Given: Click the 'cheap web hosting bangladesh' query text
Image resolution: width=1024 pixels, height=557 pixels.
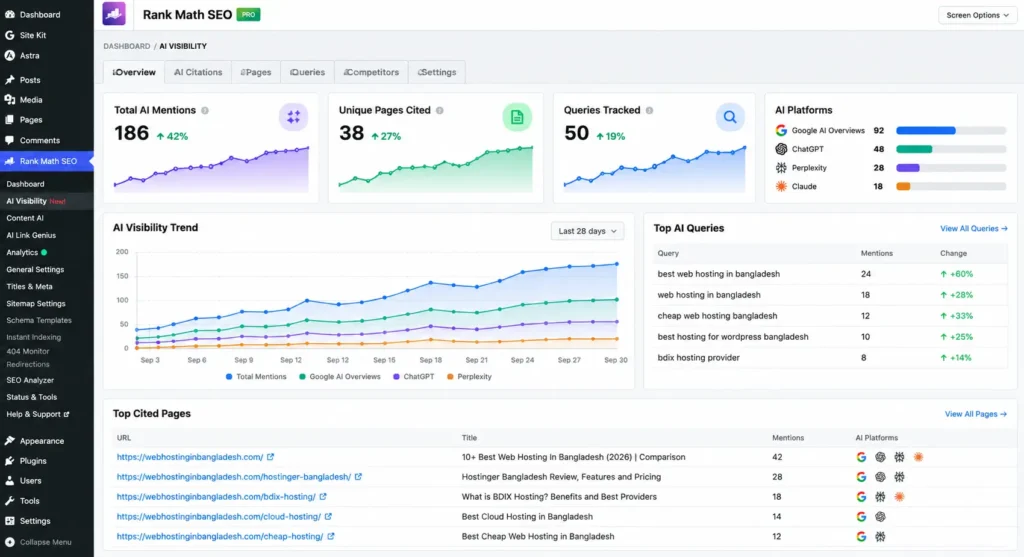Looking at the screenshot, I should click(717, 316).
